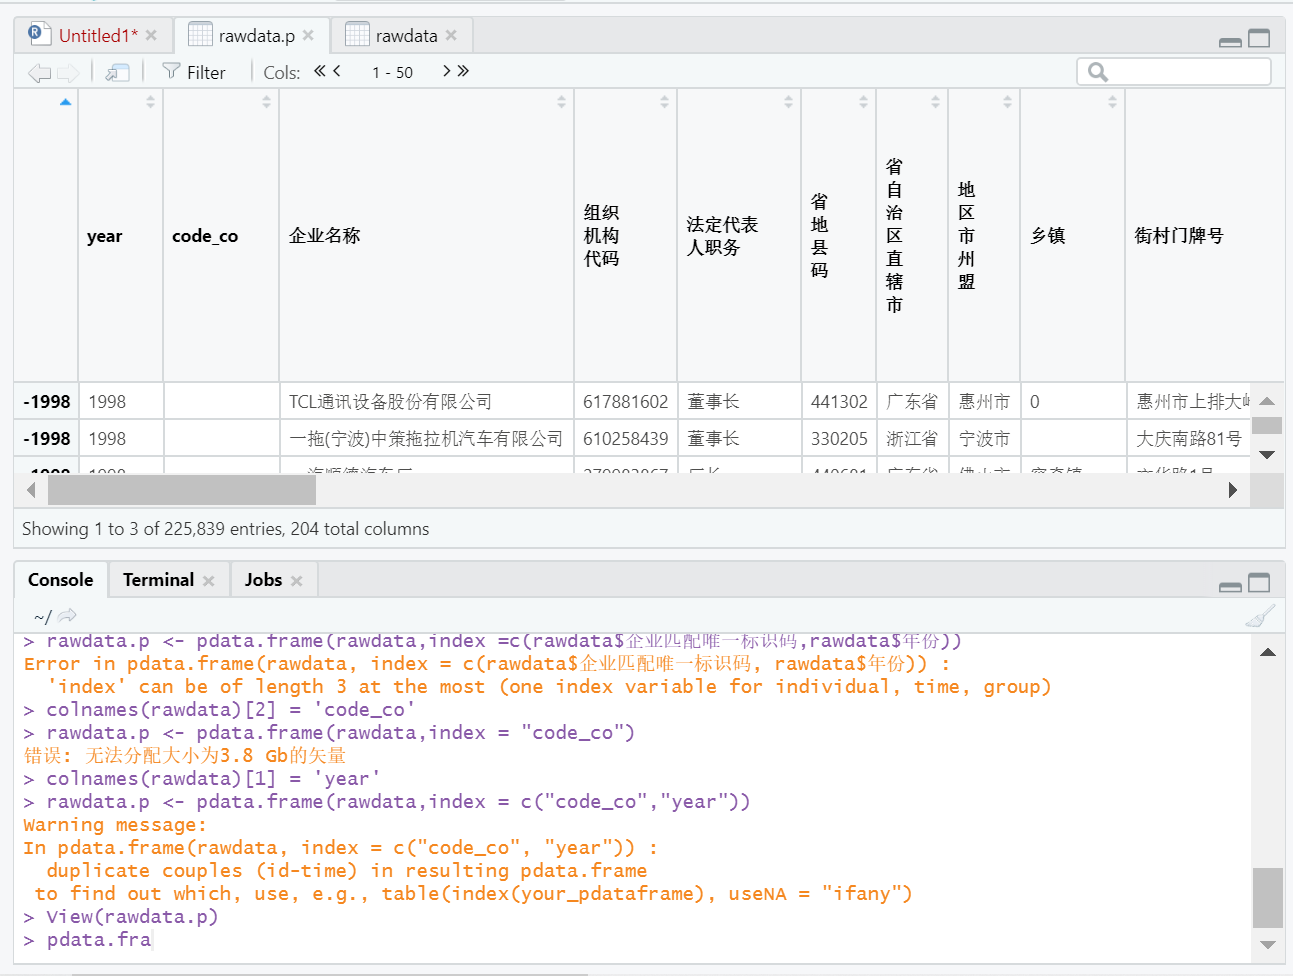
Task: Close the Jobs tab
Action: (x=297, y=581)
